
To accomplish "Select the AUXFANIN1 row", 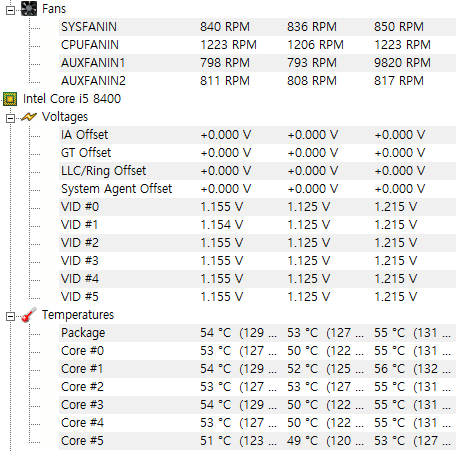I will click(257, 63).
